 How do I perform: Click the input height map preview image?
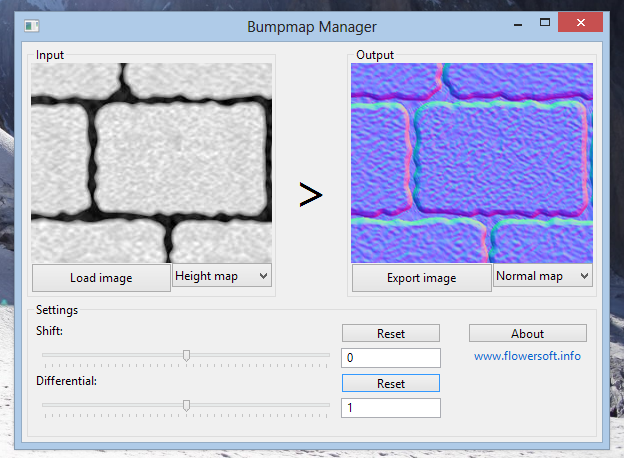click(152, 163)
